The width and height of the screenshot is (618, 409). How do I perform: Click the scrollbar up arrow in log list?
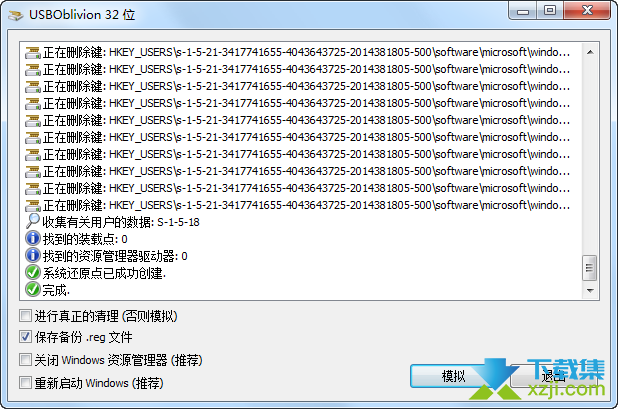(x=590, y=52)
